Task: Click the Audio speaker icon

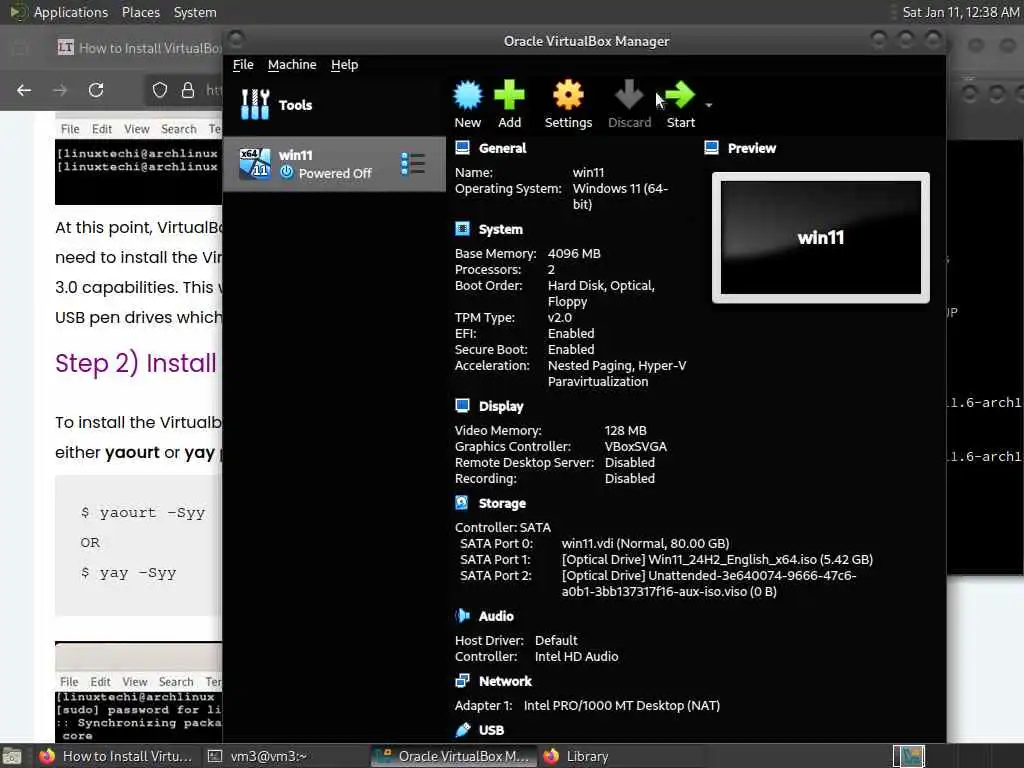Action: pos(462,616)
